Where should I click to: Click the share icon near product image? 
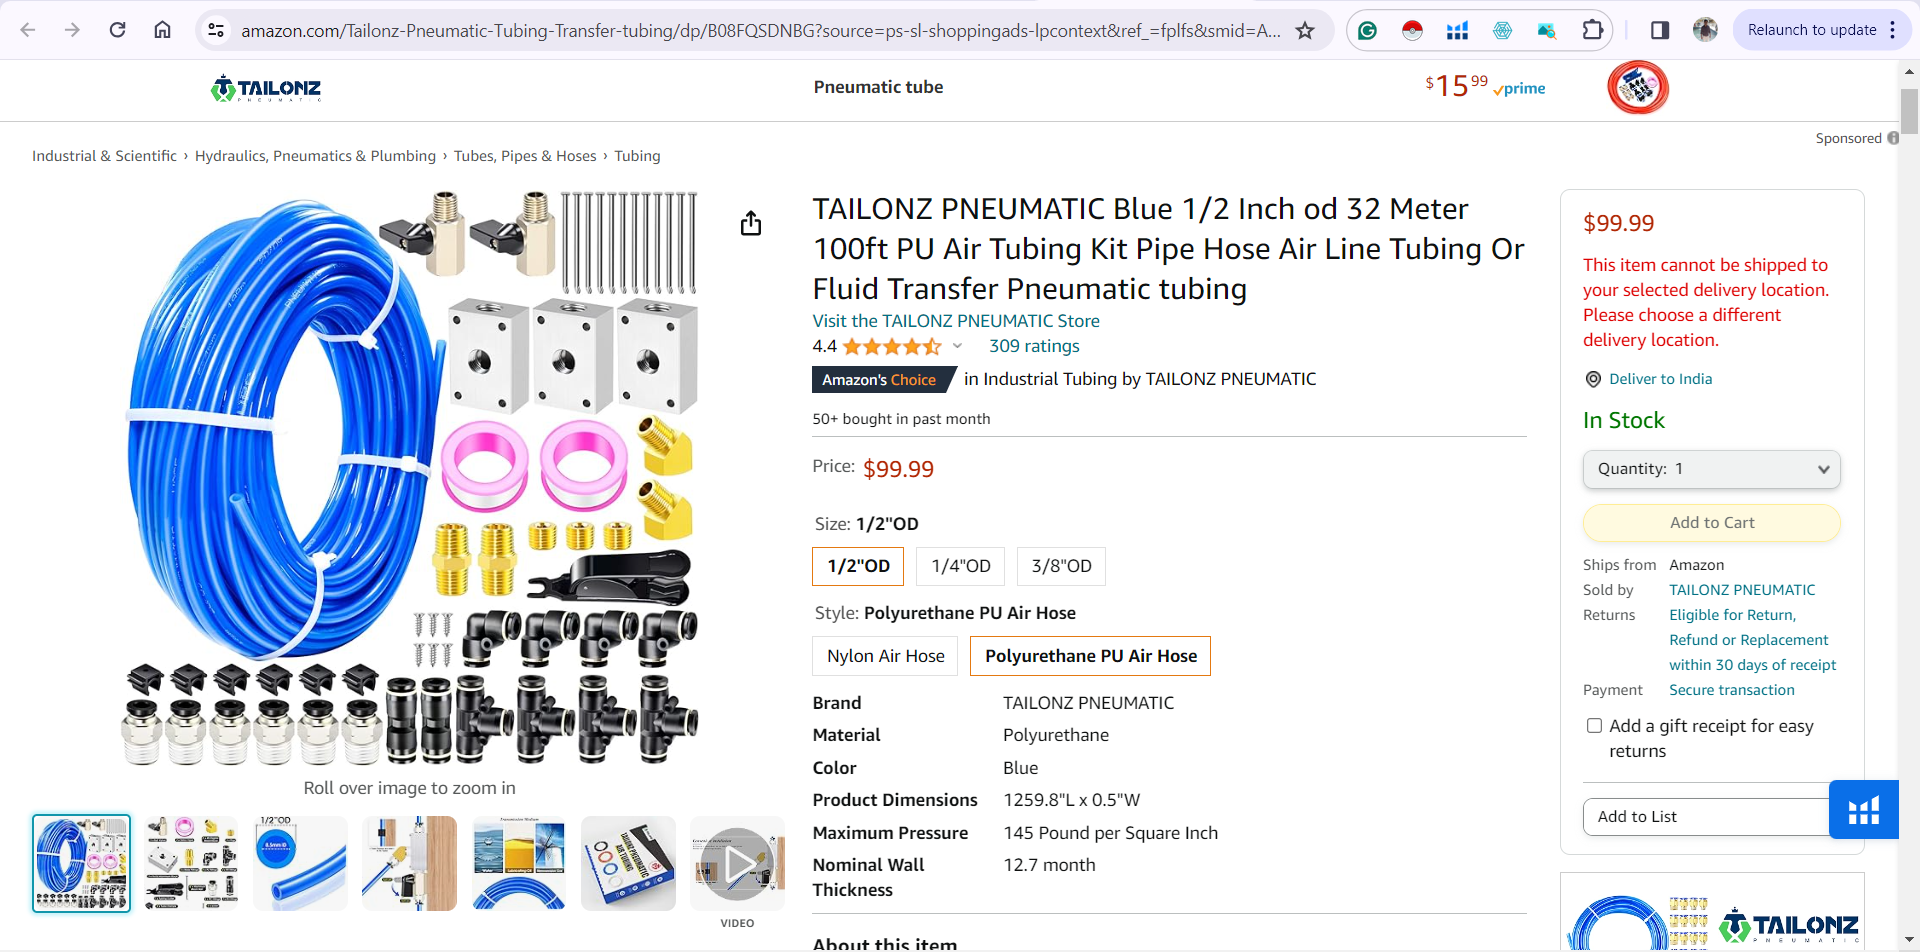[x=751, y=223]
